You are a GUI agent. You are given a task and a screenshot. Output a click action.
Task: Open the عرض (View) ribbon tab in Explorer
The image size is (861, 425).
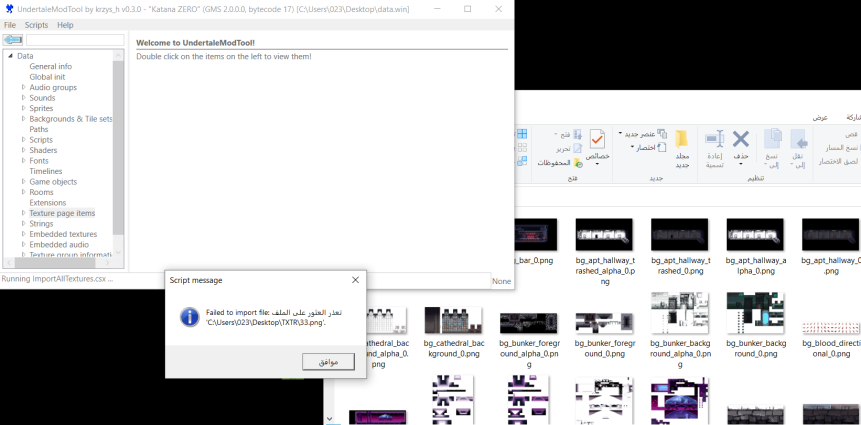(x=820, y=118)
